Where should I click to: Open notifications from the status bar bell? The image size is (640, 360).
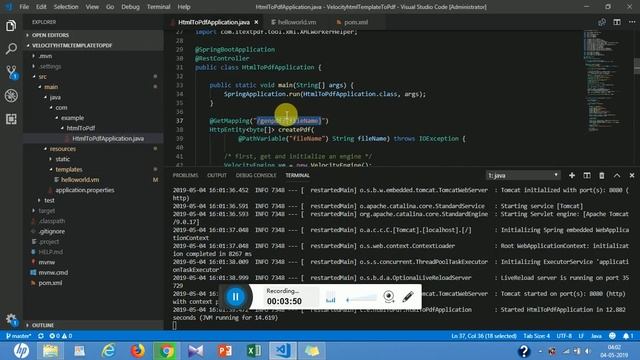pos(628,336)
